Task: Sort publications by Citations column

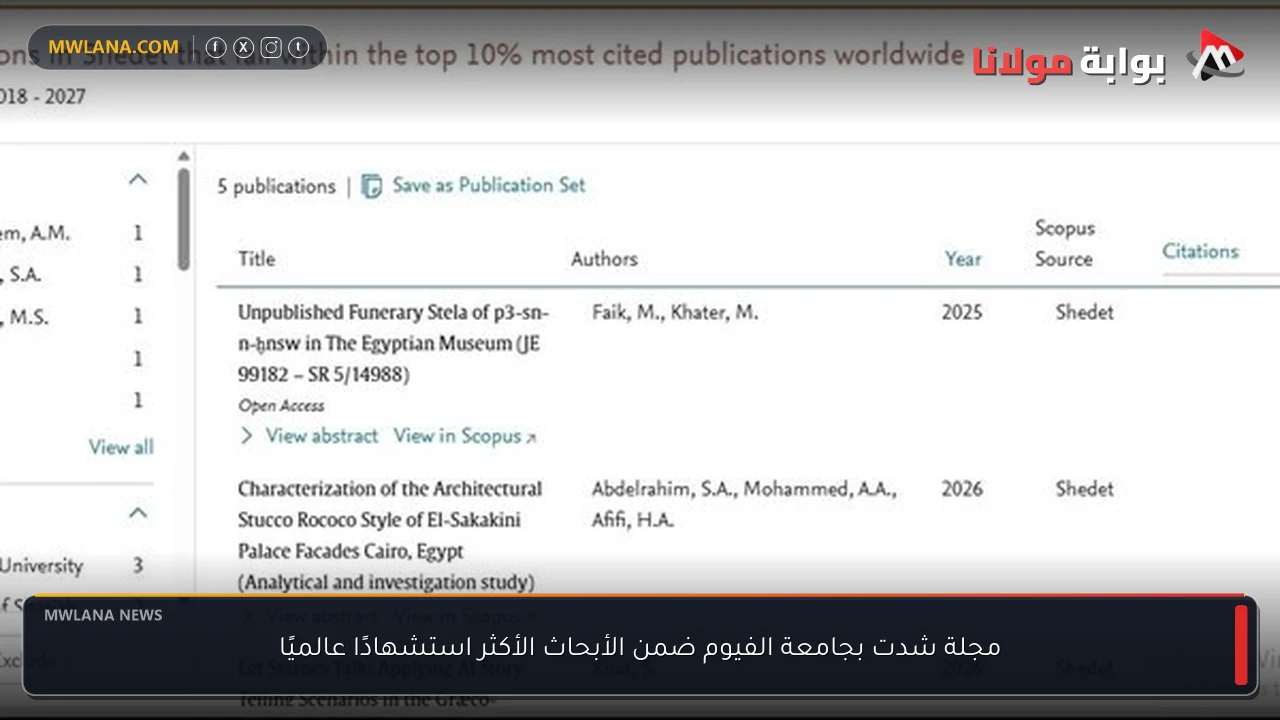Action: point(1200,251)
